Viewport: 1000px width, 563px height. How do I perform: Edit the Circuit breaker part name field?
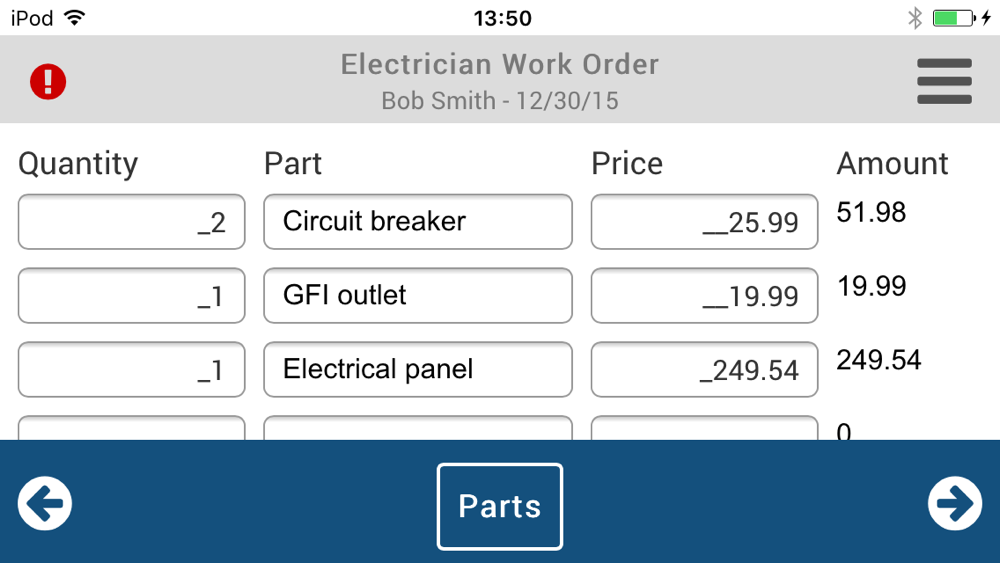(418, 222)
